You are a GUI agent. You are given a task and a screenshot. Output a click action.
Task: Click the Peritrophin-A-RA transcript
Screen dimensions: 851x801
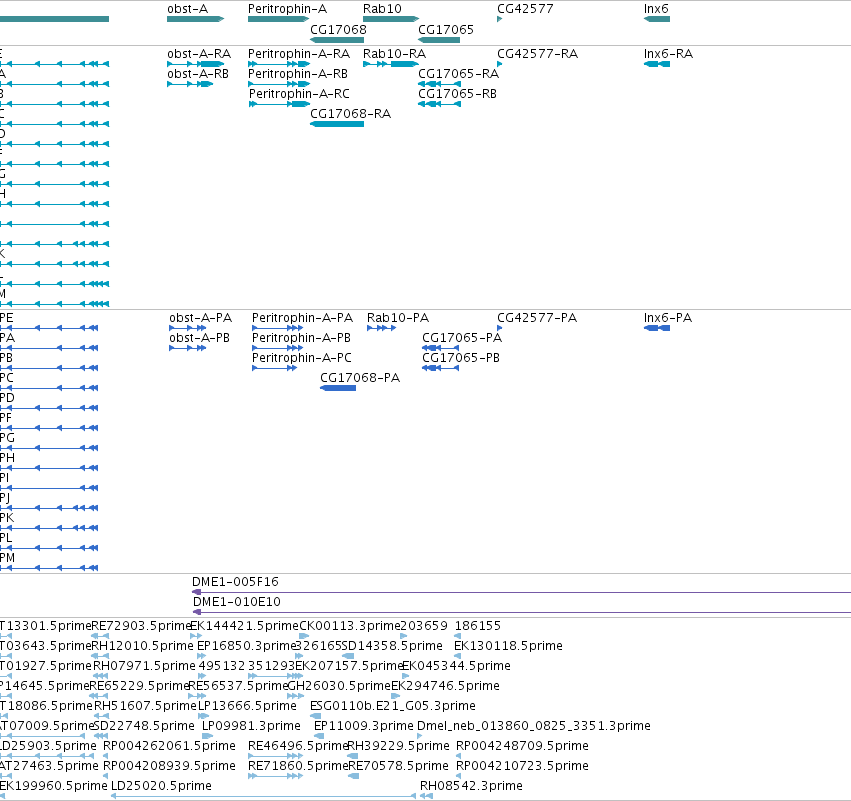click(x=278, y=64)
